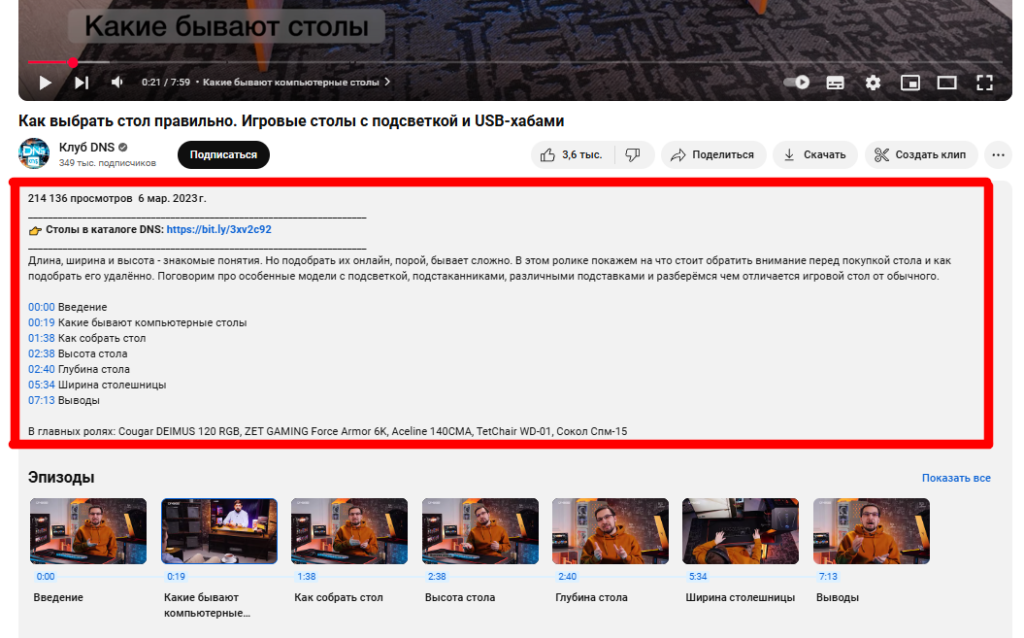The image size is (1024, 638).
Task: Click episode timestamp 0:00
Action: (46, 577)
